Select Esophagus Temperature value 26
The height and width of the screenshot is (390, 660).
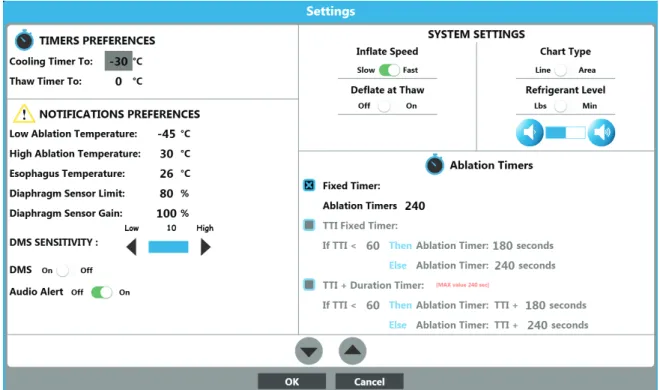pyautogui.click(x=166, y=173)
